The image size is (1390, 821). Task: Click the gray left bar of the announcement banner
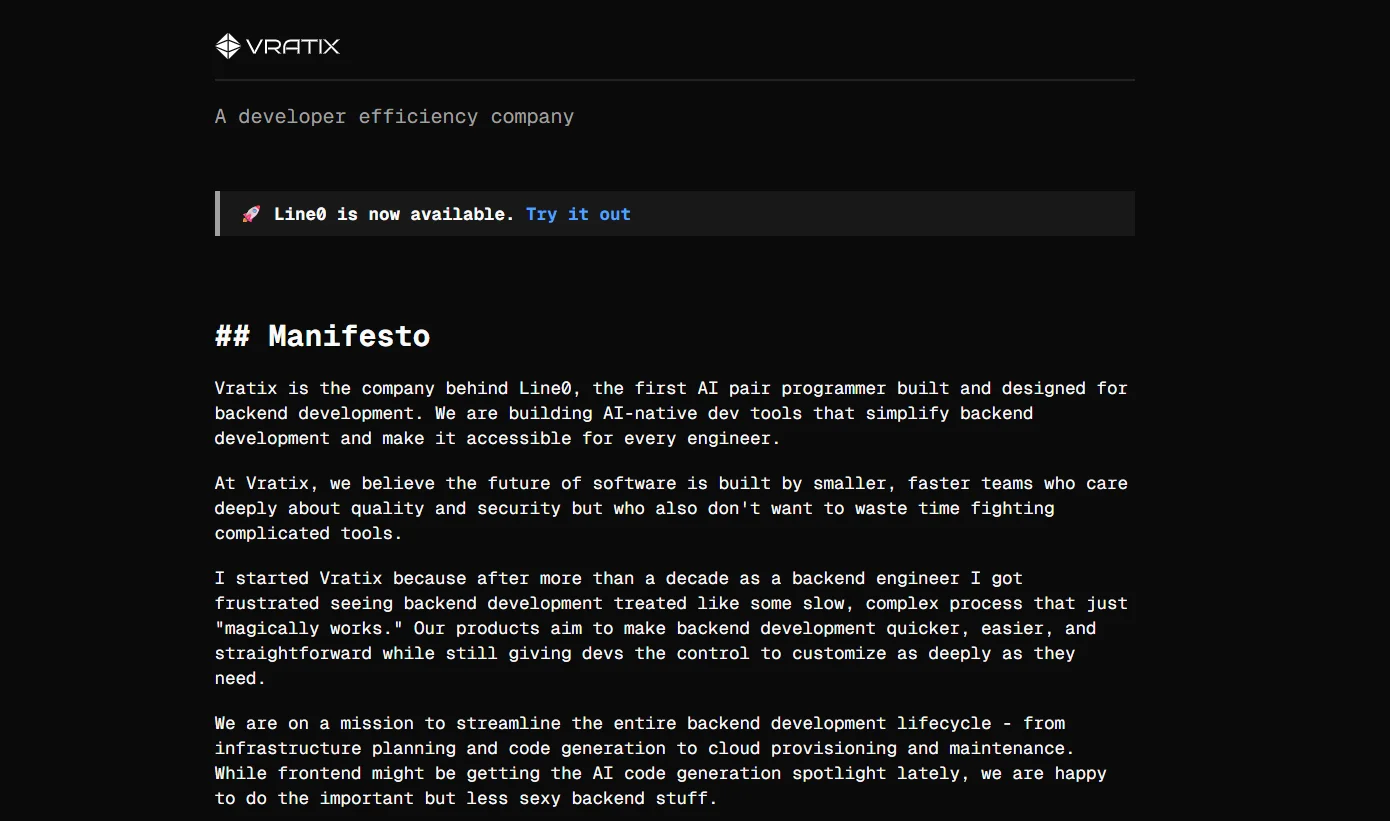point(217,214)
